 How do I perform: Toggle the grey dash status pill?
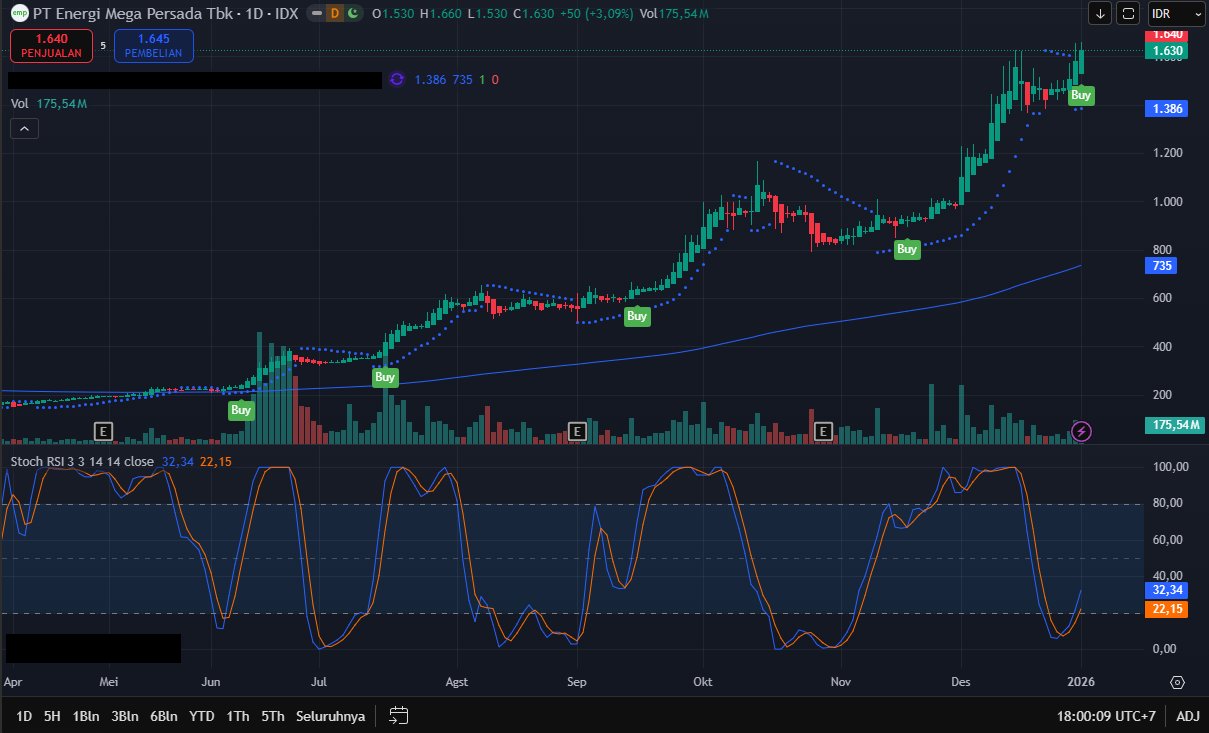pos(317,14)
